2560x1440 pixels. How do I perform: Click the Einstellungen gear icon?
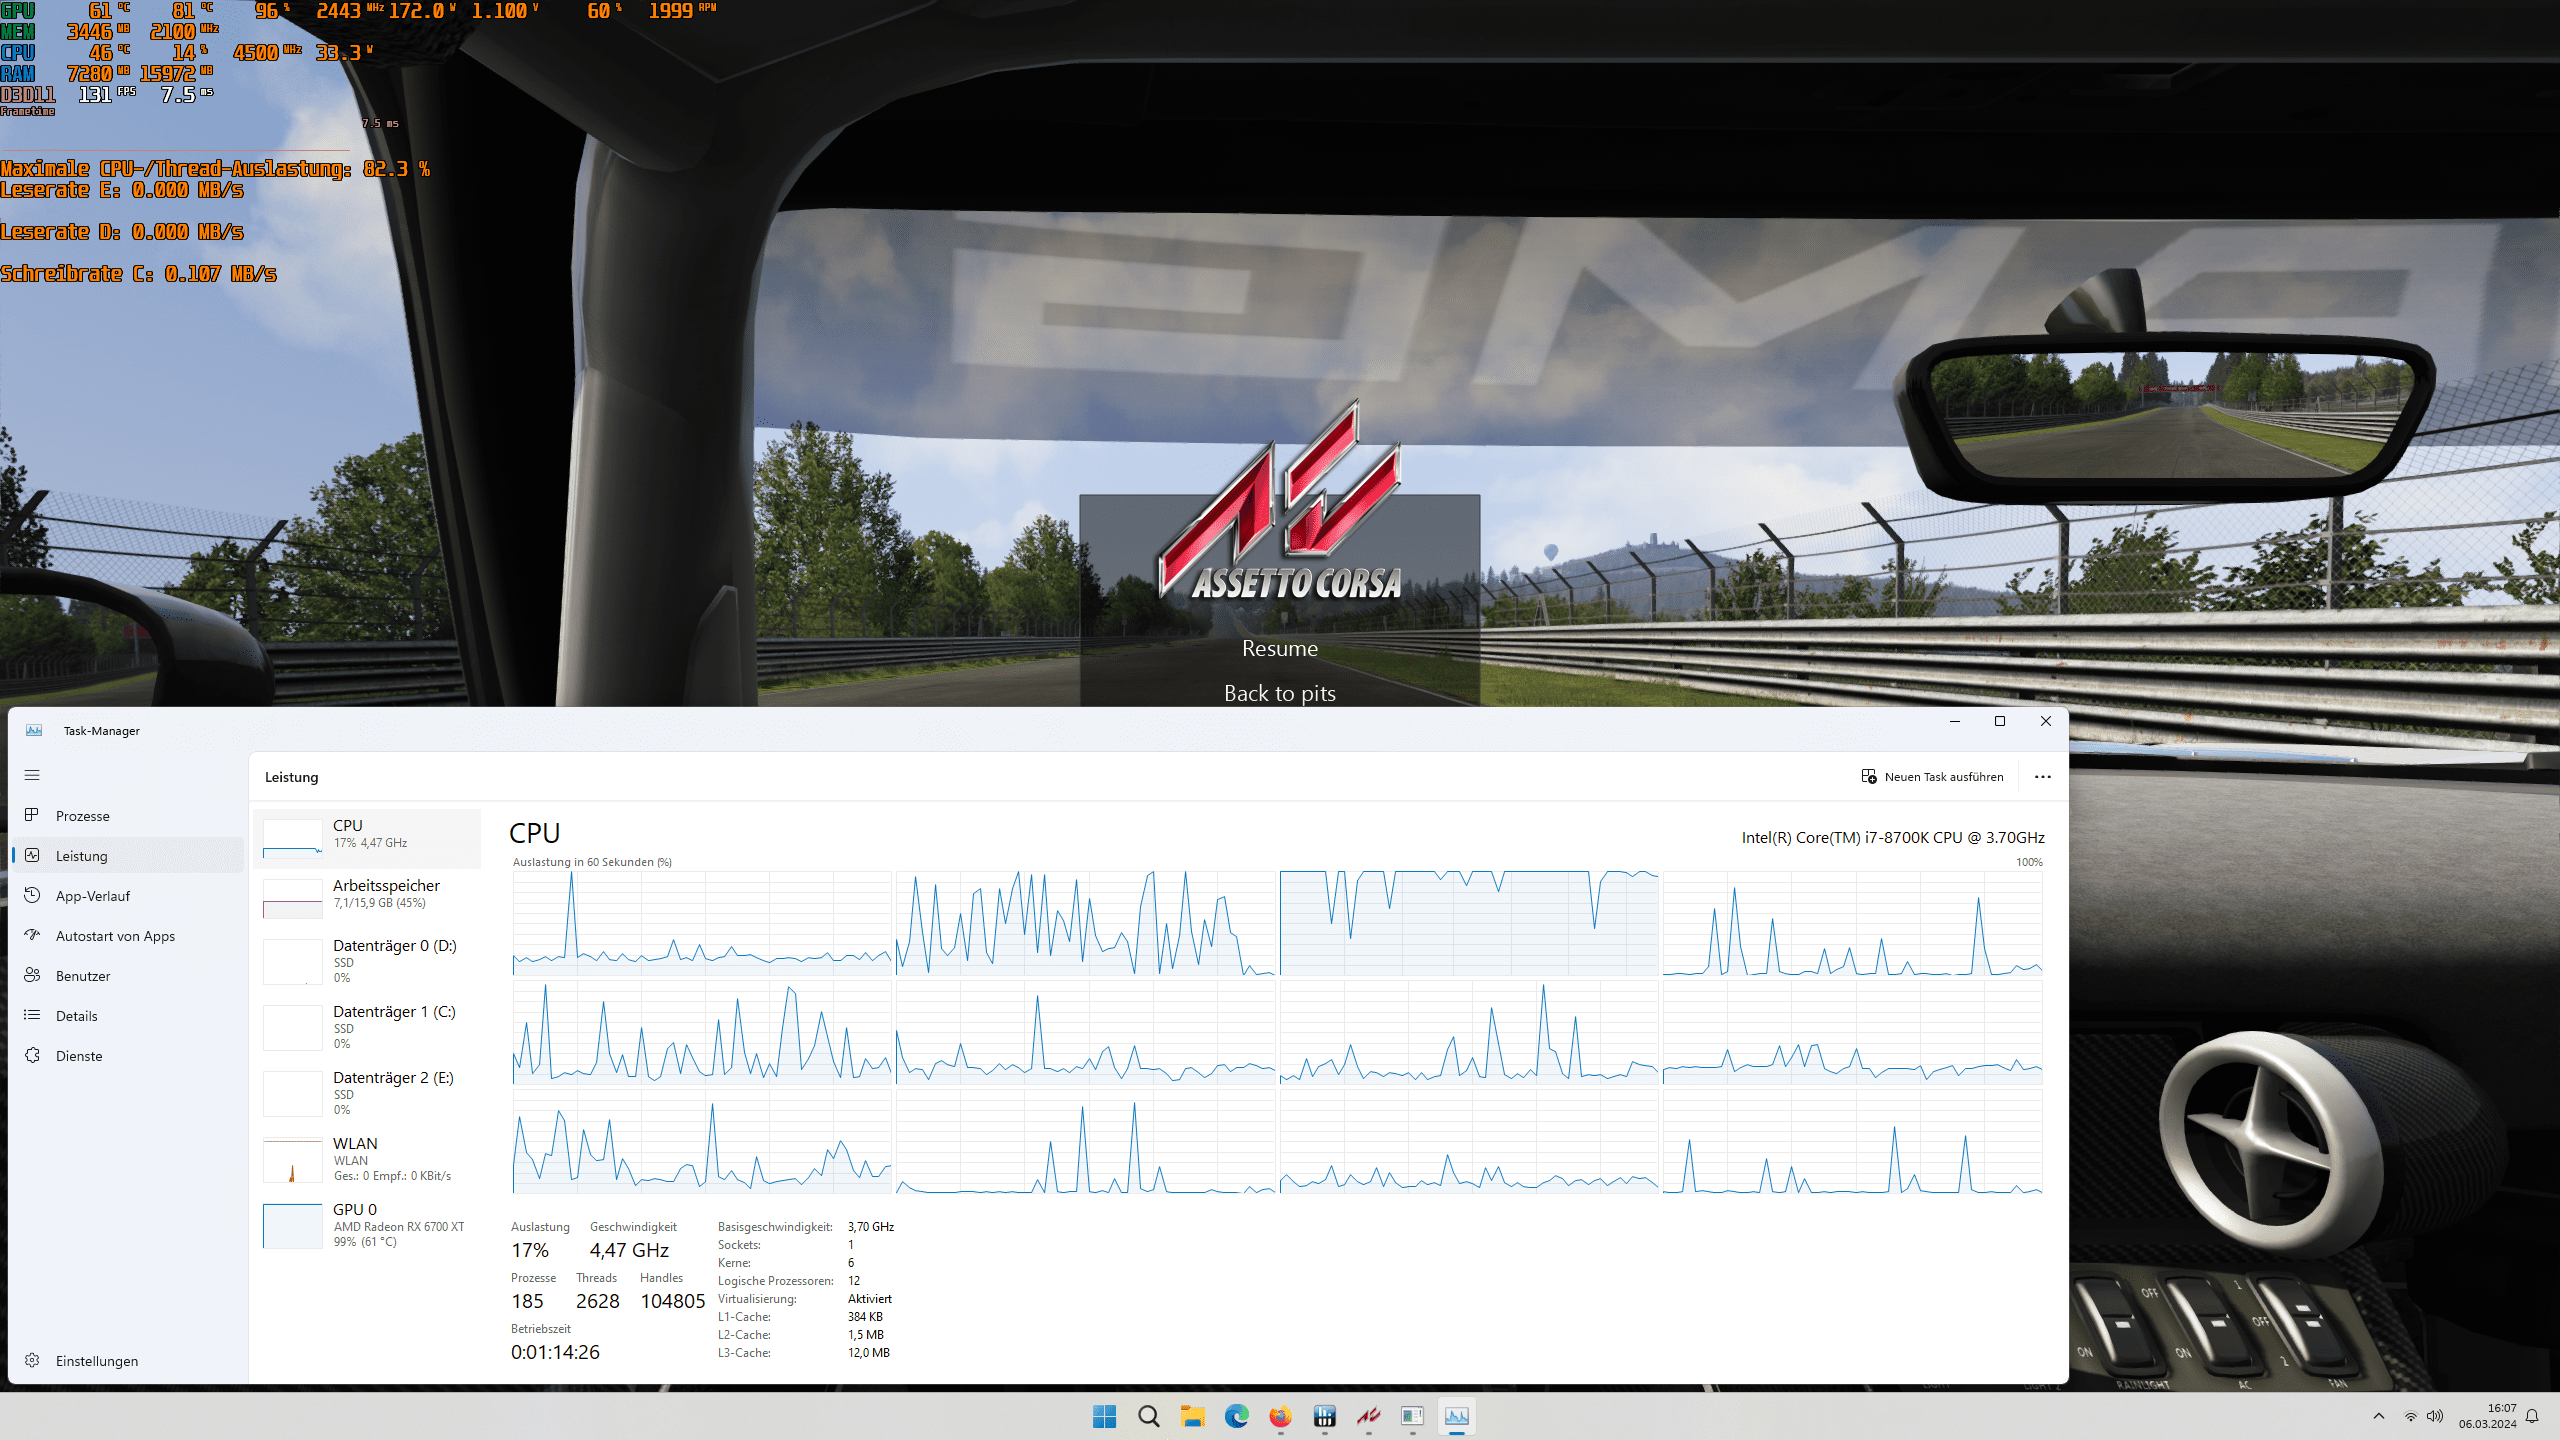point(32,1360)
